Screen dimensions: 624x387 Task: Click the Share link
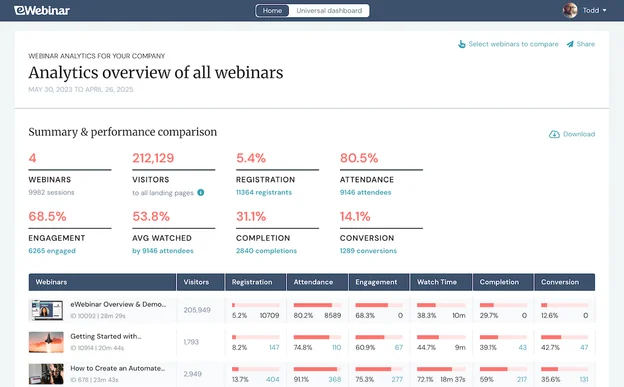(x=586, y=44)
